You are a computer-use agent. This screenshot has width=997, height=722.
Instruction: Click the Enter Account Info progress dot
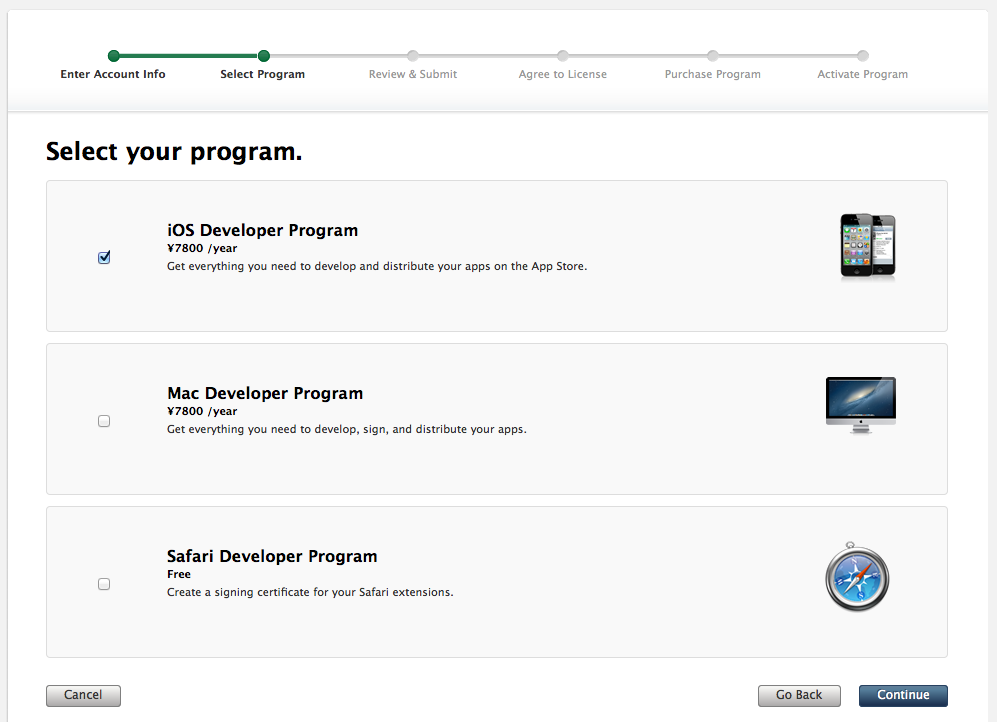tap(114, 56)
